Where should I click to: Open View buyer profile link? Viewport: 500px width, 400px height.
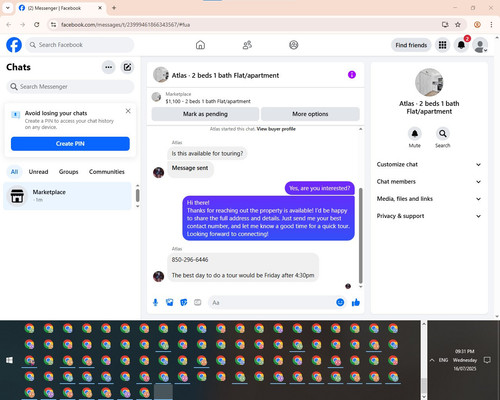pyautogui.click(x=276, y=129)
